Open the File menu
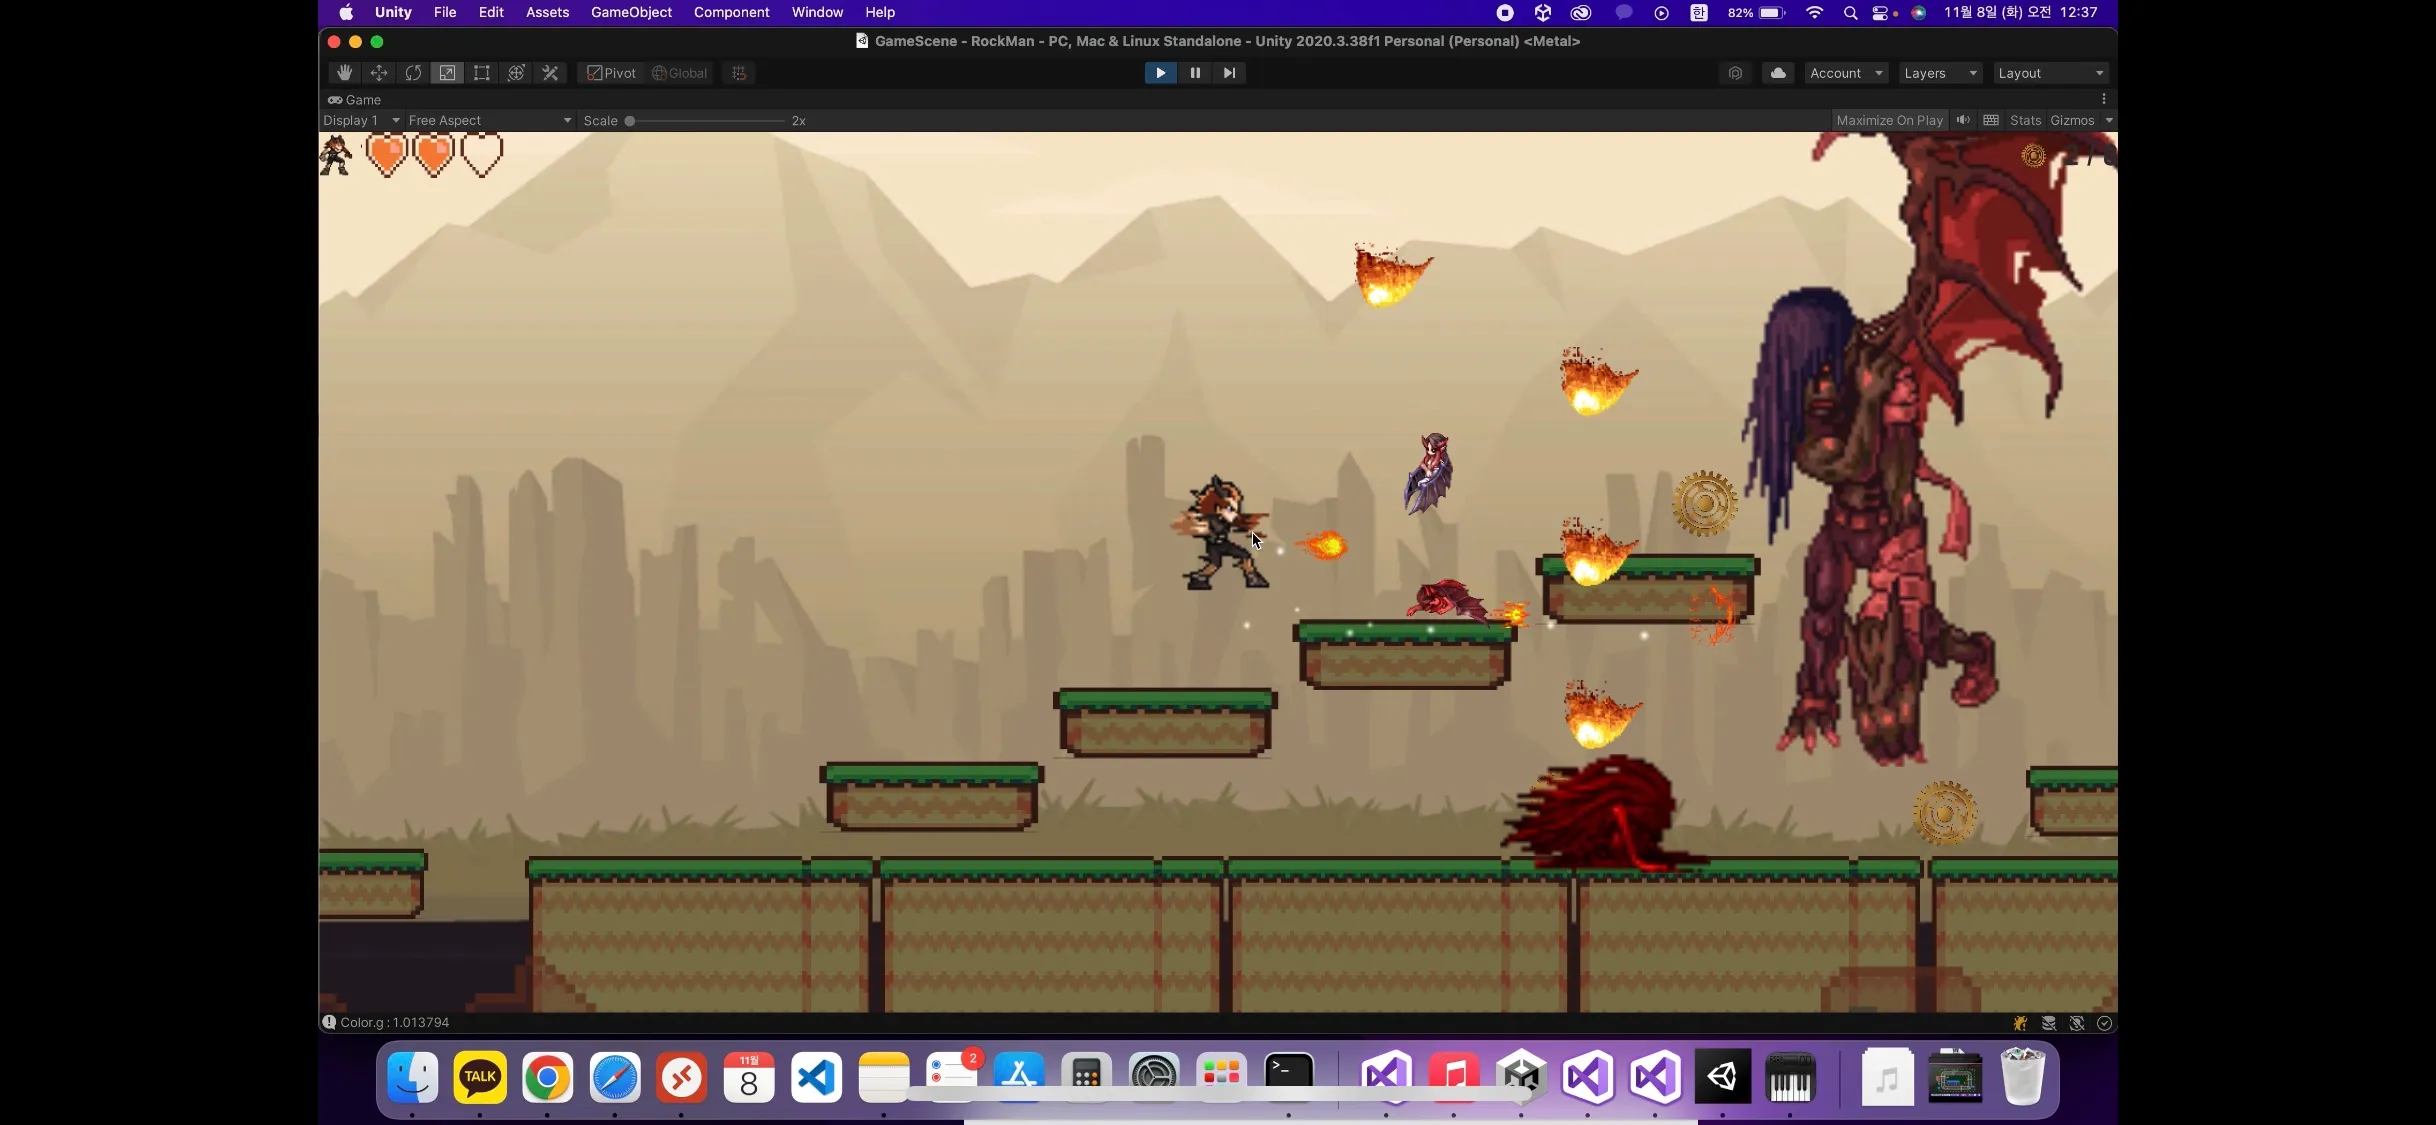This screenshot has height=1125, width=2436. (445, 12)
